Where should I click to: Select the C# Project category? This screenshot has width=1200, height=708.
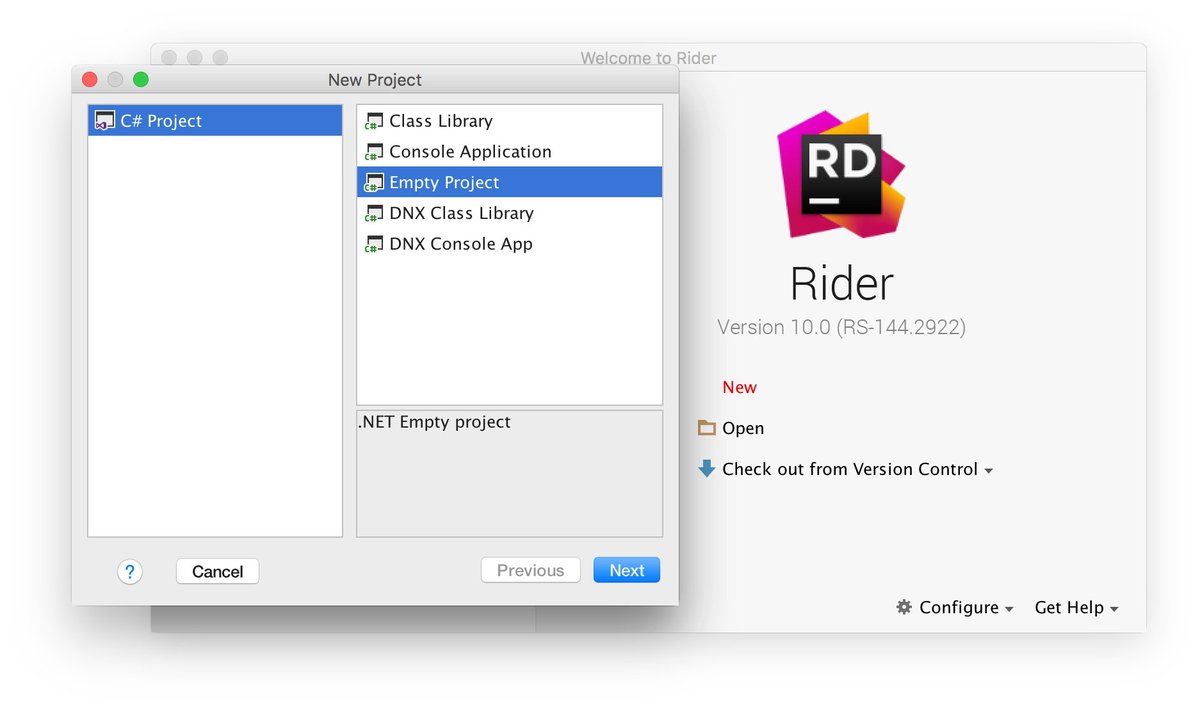tap(215, 121)
